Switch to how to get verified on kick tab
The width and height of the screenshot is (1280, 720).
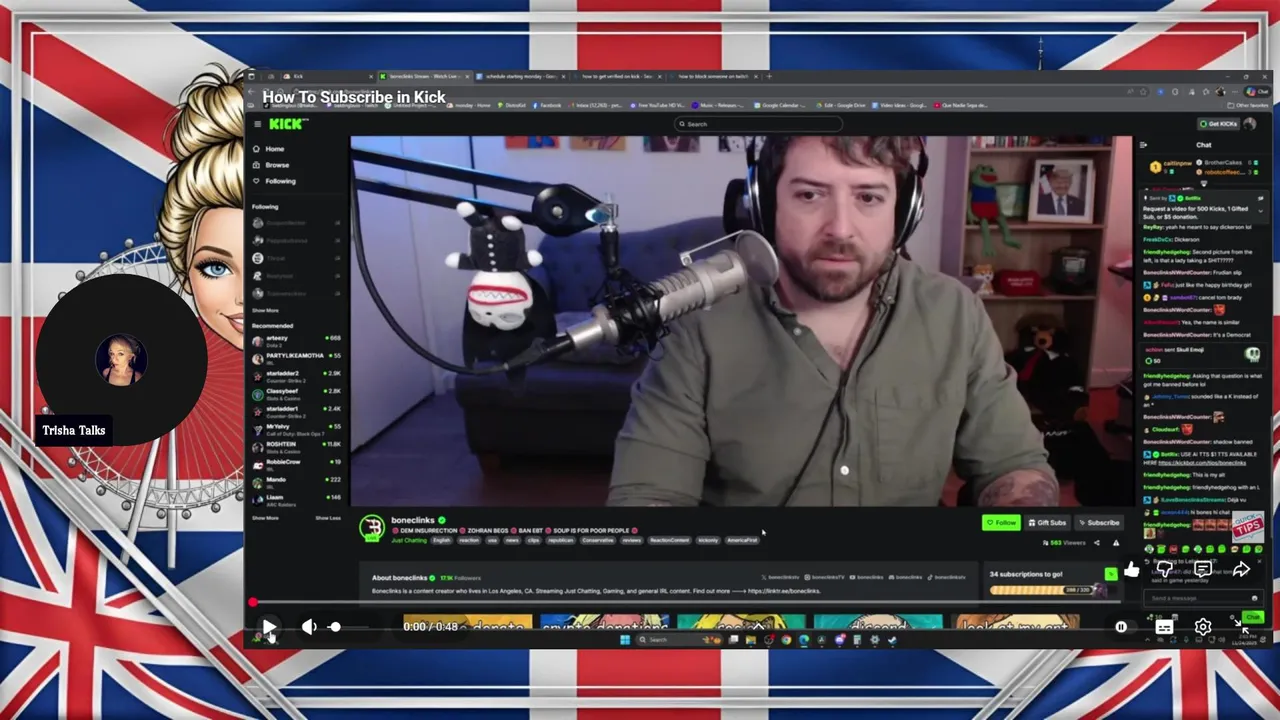click(x=615, y=76)
